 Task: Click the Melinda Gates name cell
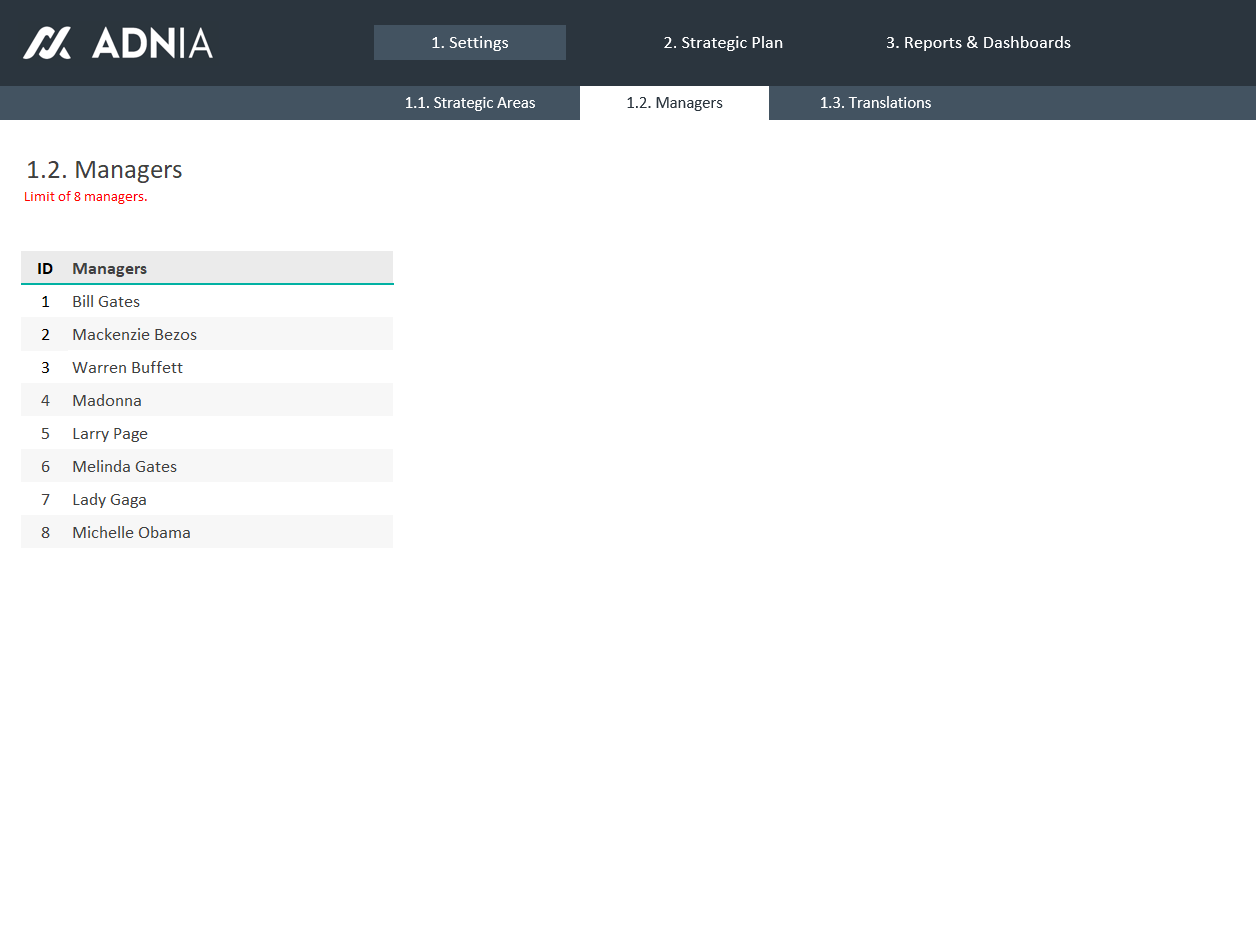[x=124, y=467]
